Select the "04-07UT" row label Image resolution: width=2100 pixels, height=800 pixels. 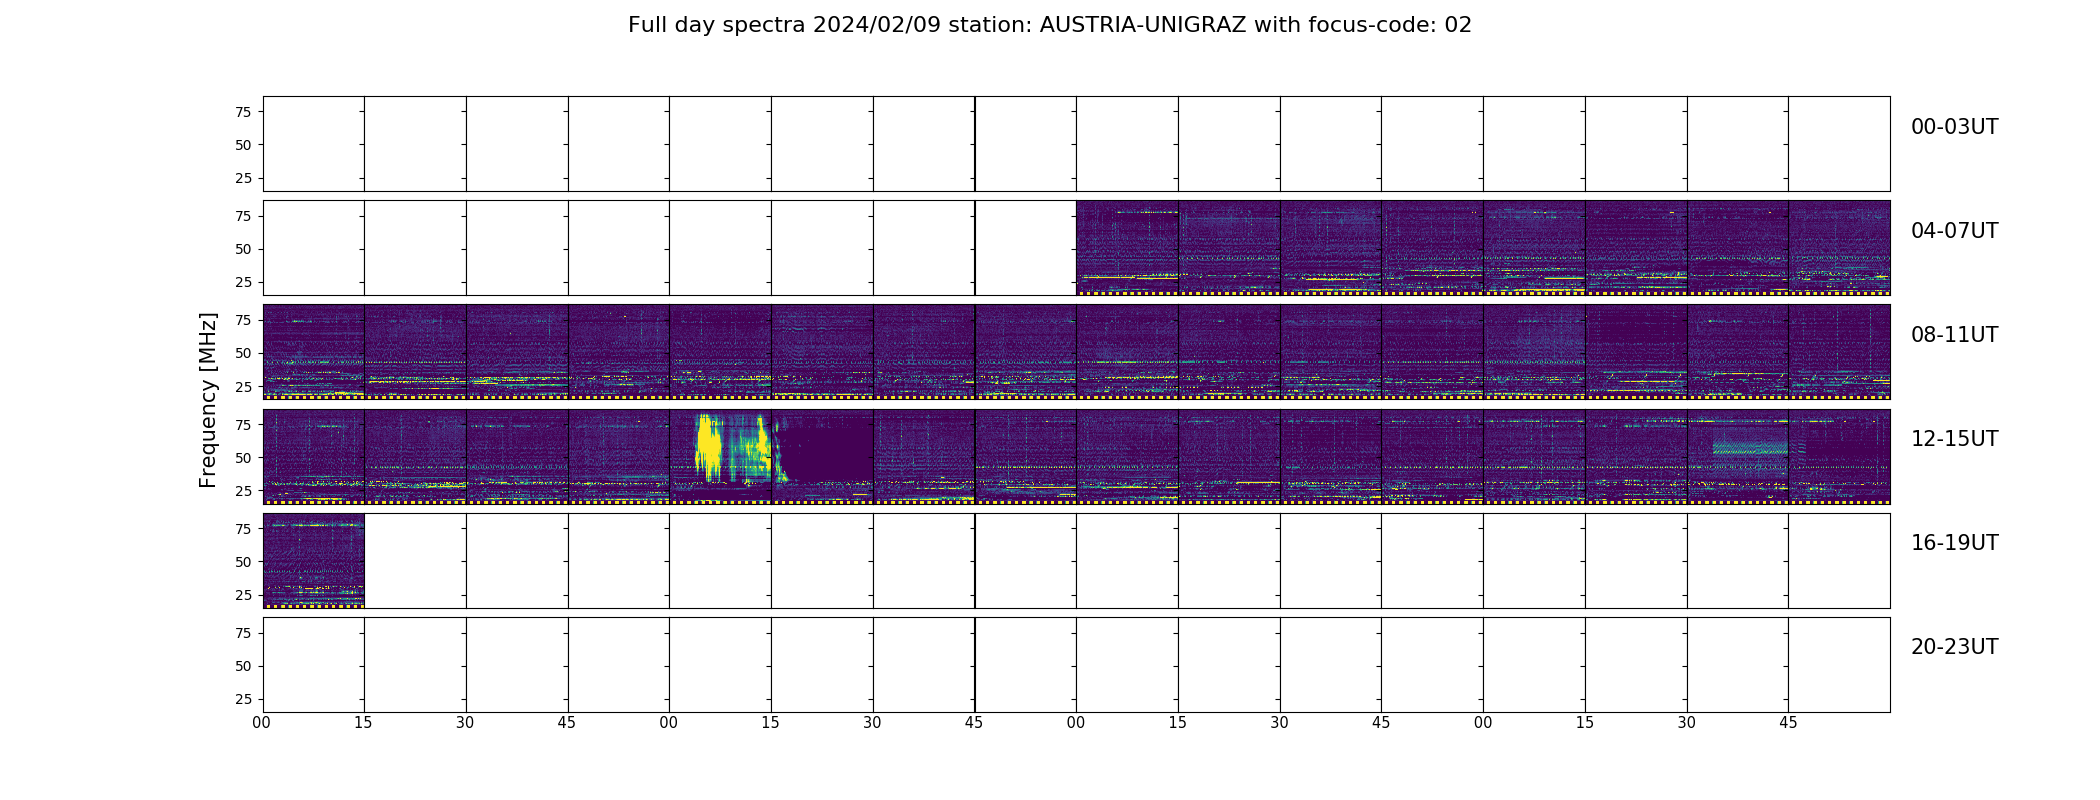1954,231
